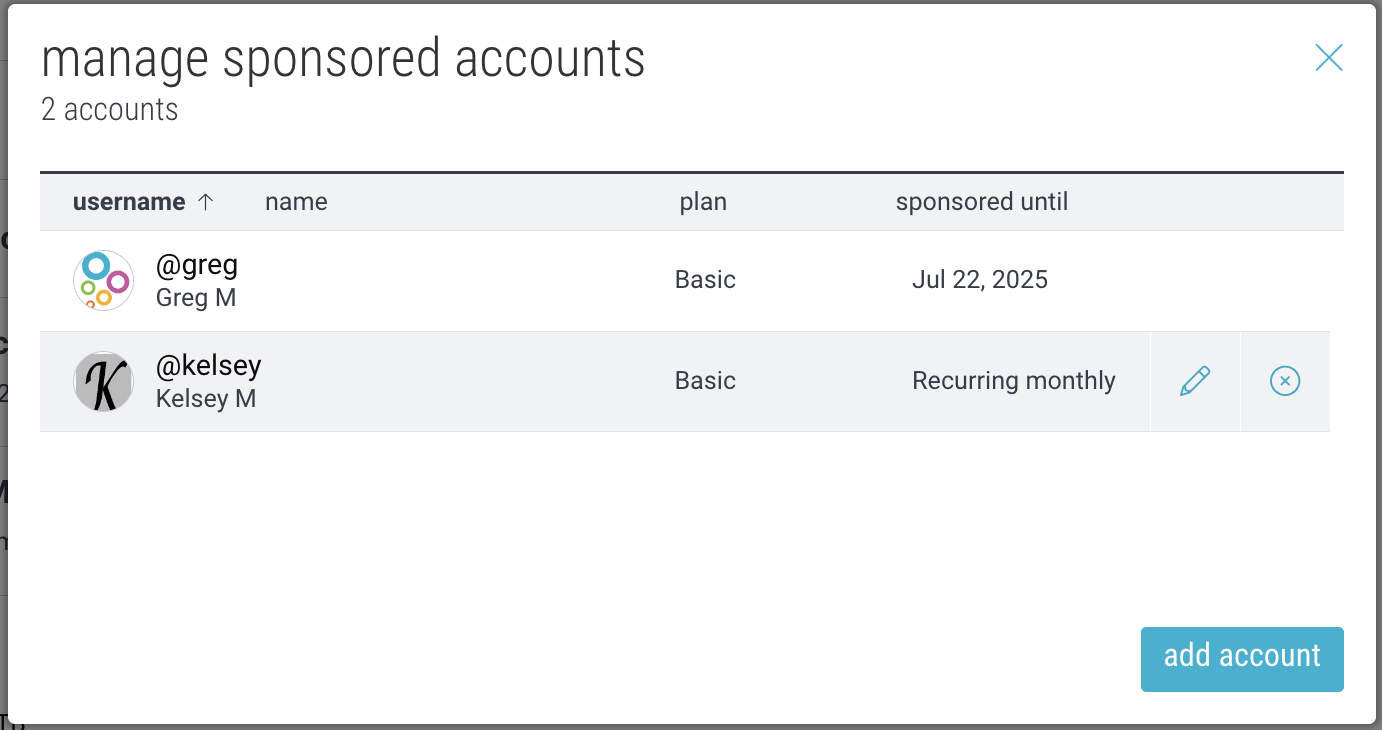
Task: Remove @kelsey sponsorship with circled x icon
Action: pyautogui.click(x=1285, y=381)
